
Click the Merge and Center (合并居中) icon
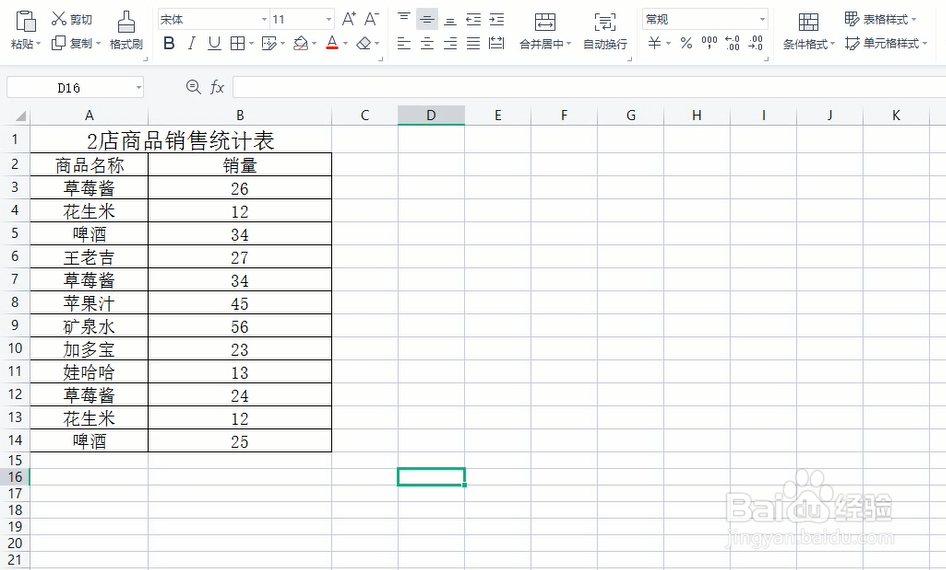(545, 22)
